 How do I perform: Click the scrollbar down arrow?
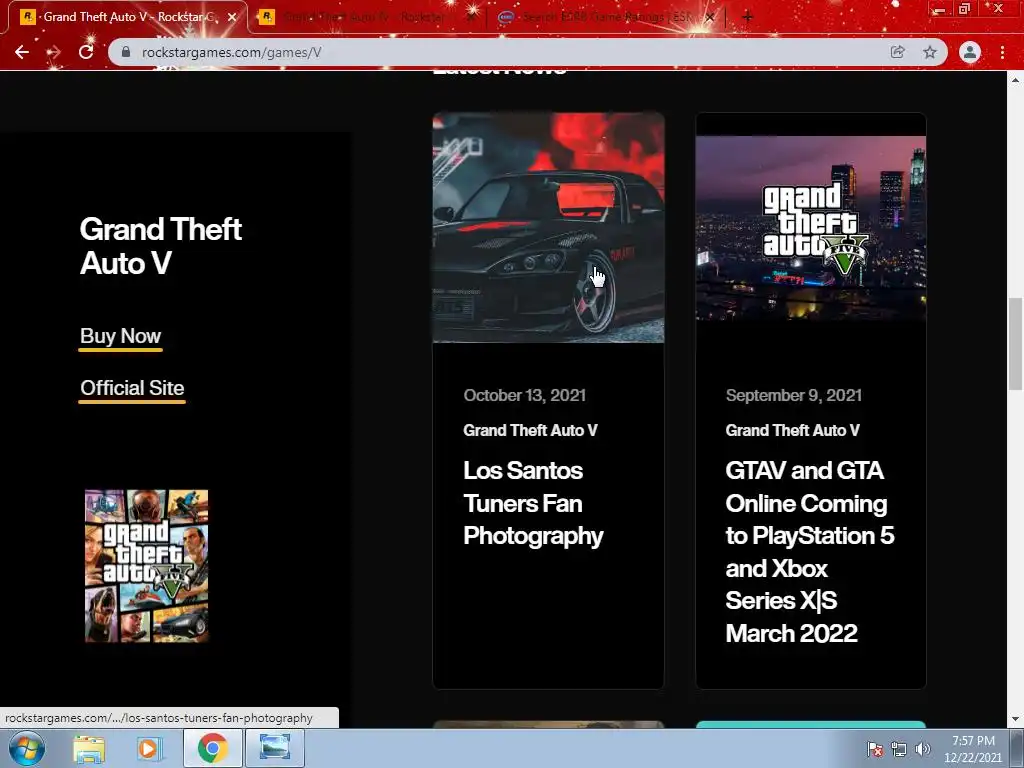tap(1015, 719)
